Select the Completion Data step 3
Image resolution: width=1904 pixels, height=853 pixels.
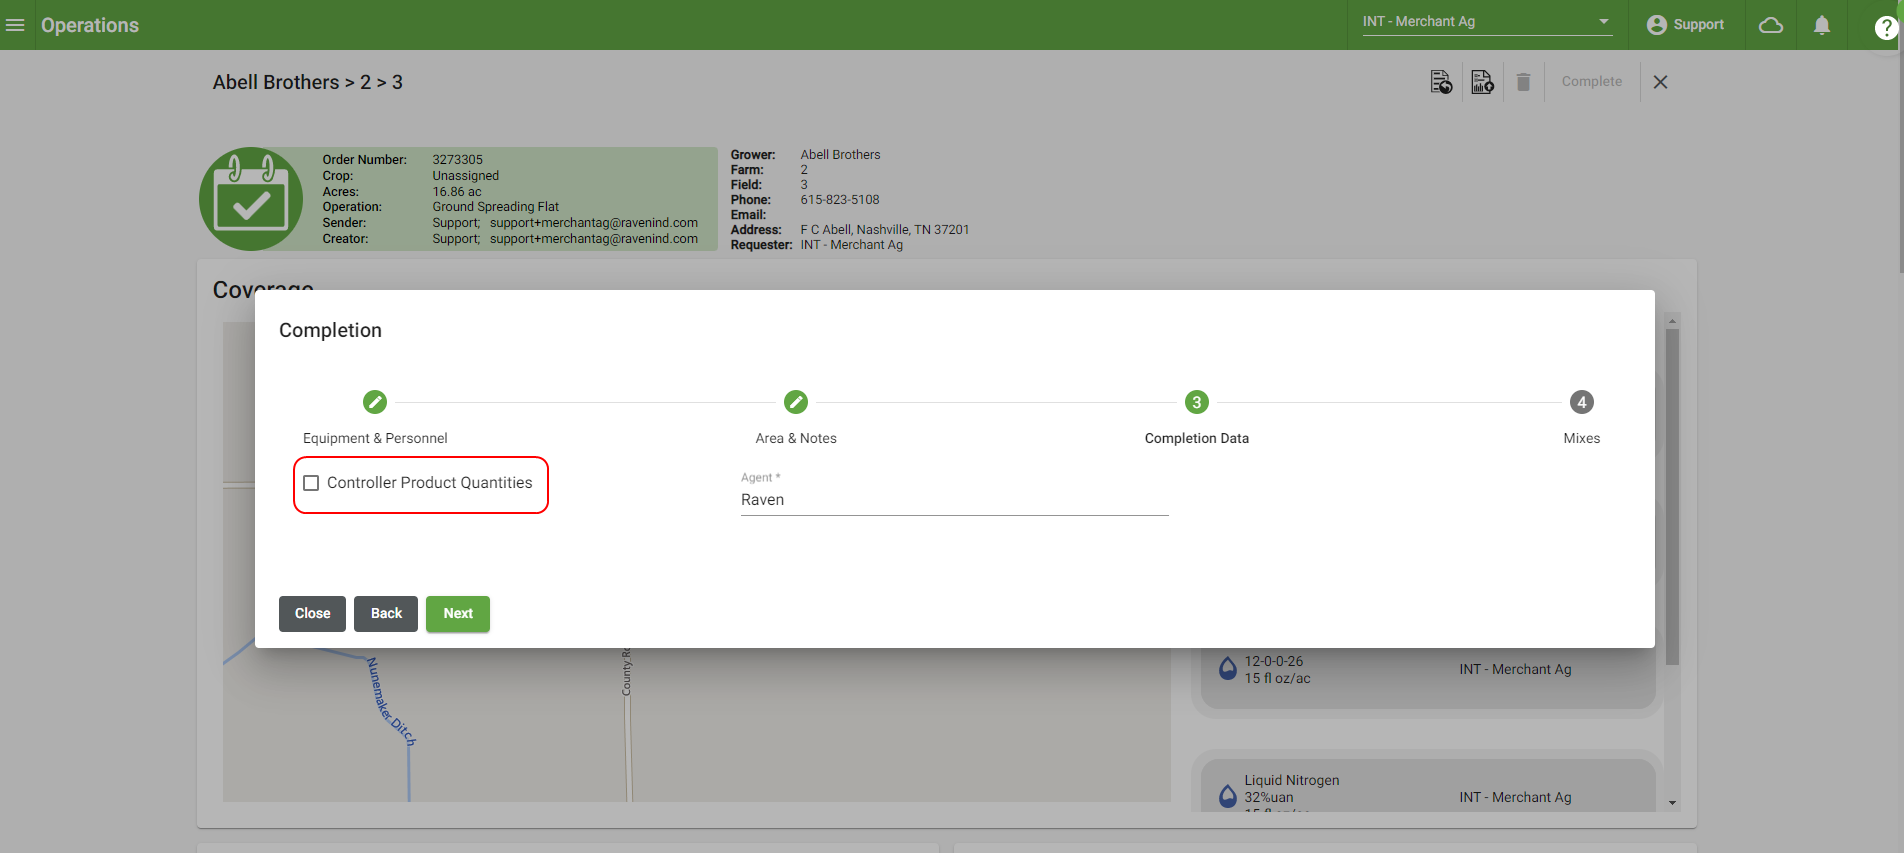click(1196, 402)
